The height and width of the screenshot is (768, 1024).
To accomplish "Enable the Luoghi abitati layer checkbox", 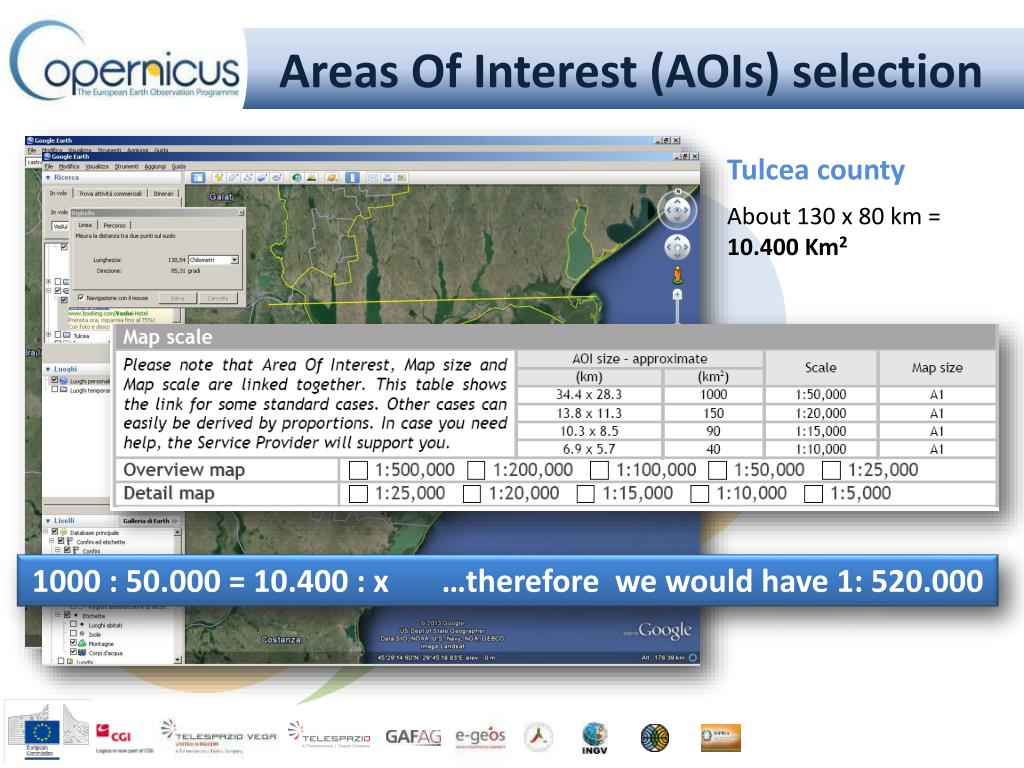I will click(74, 625).
